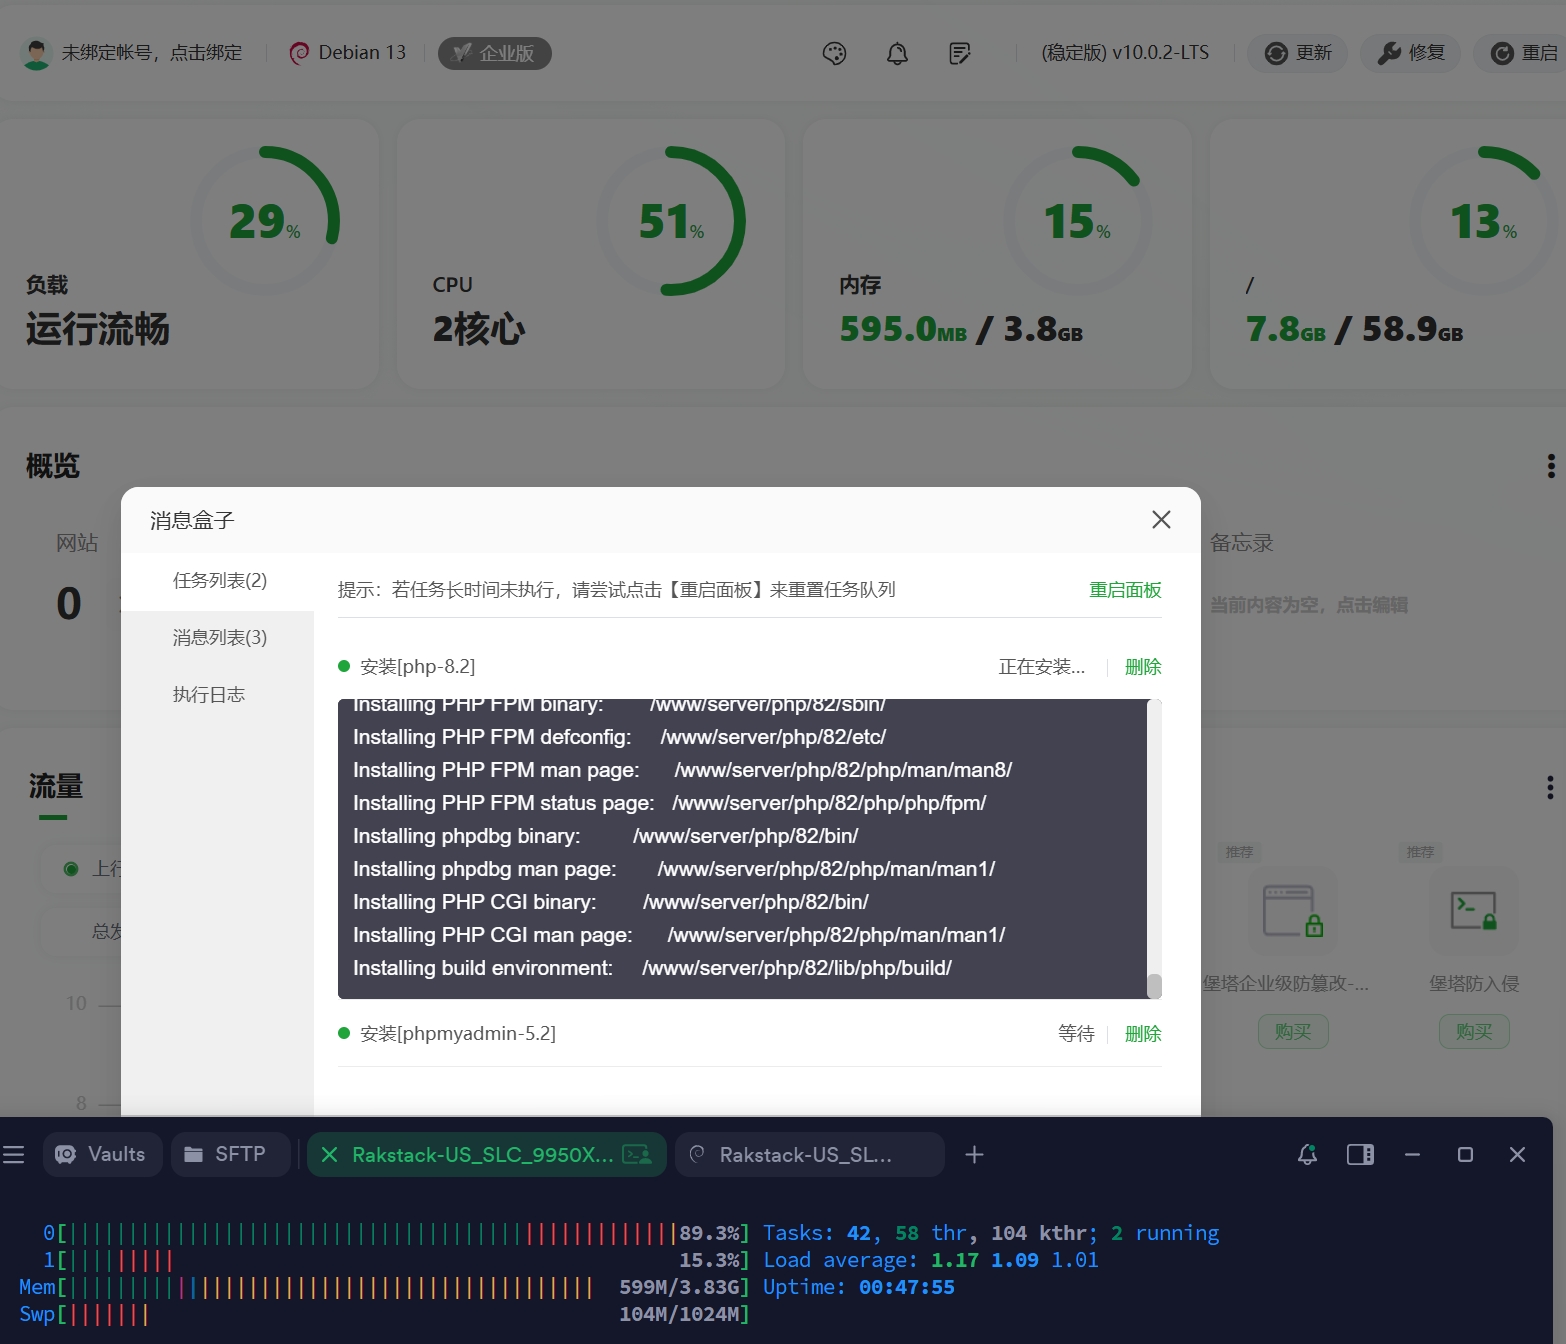Open the terminal app hamburger menu

[13, 1155]
